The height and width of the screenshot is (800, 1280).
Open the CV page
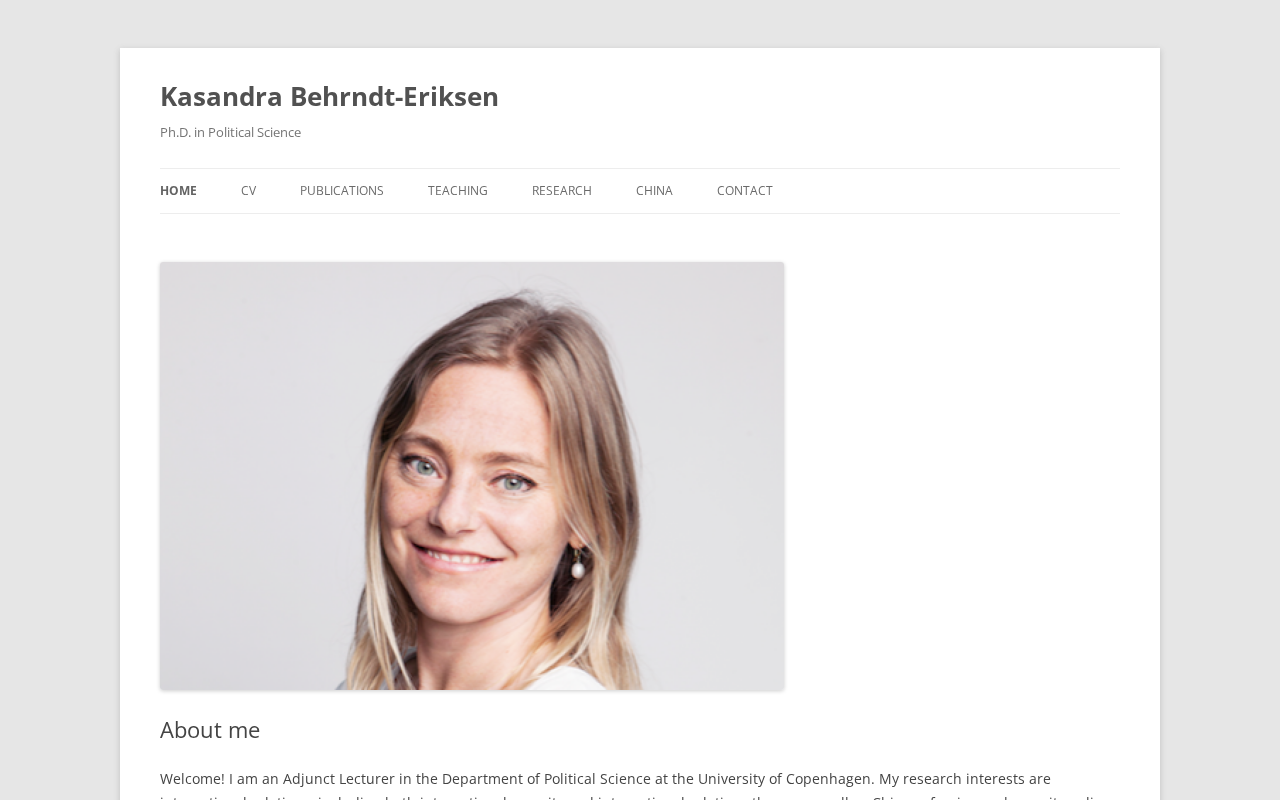(x=248, y=191)
